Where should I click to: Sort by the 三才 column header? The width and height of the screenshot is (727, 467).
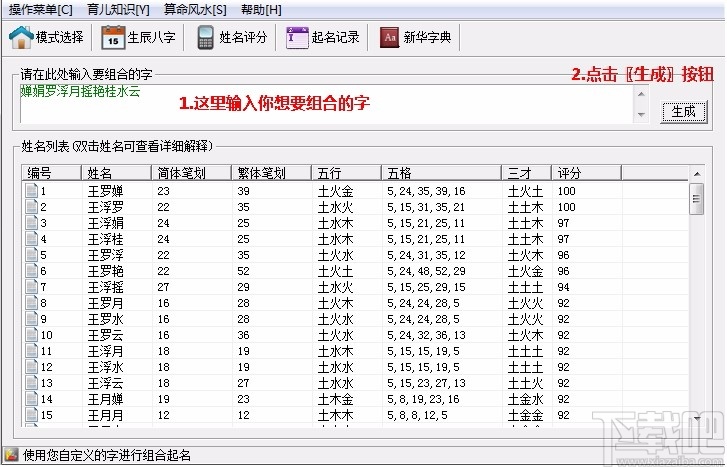pos(527,173)
